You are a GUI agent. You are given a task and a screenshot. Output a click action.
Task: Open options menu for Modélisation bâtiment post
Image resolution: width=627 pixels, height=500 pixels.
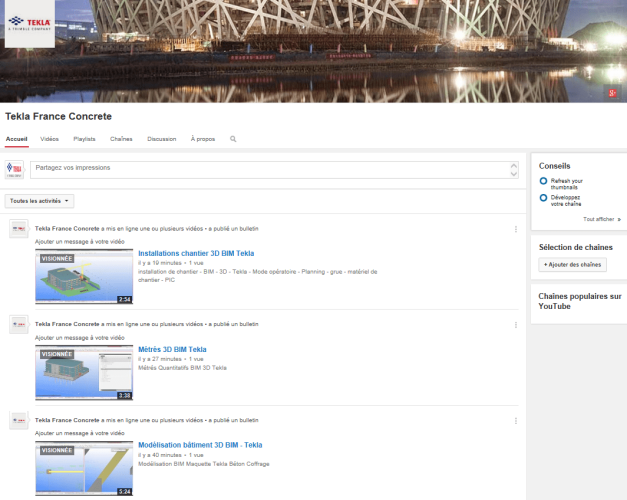(515, 421)
